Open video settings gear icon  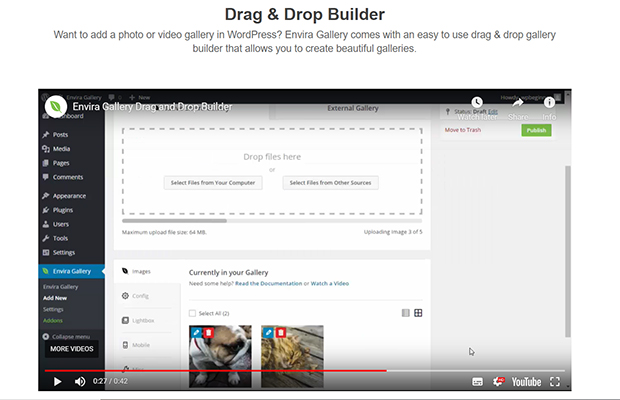[498, 381]
